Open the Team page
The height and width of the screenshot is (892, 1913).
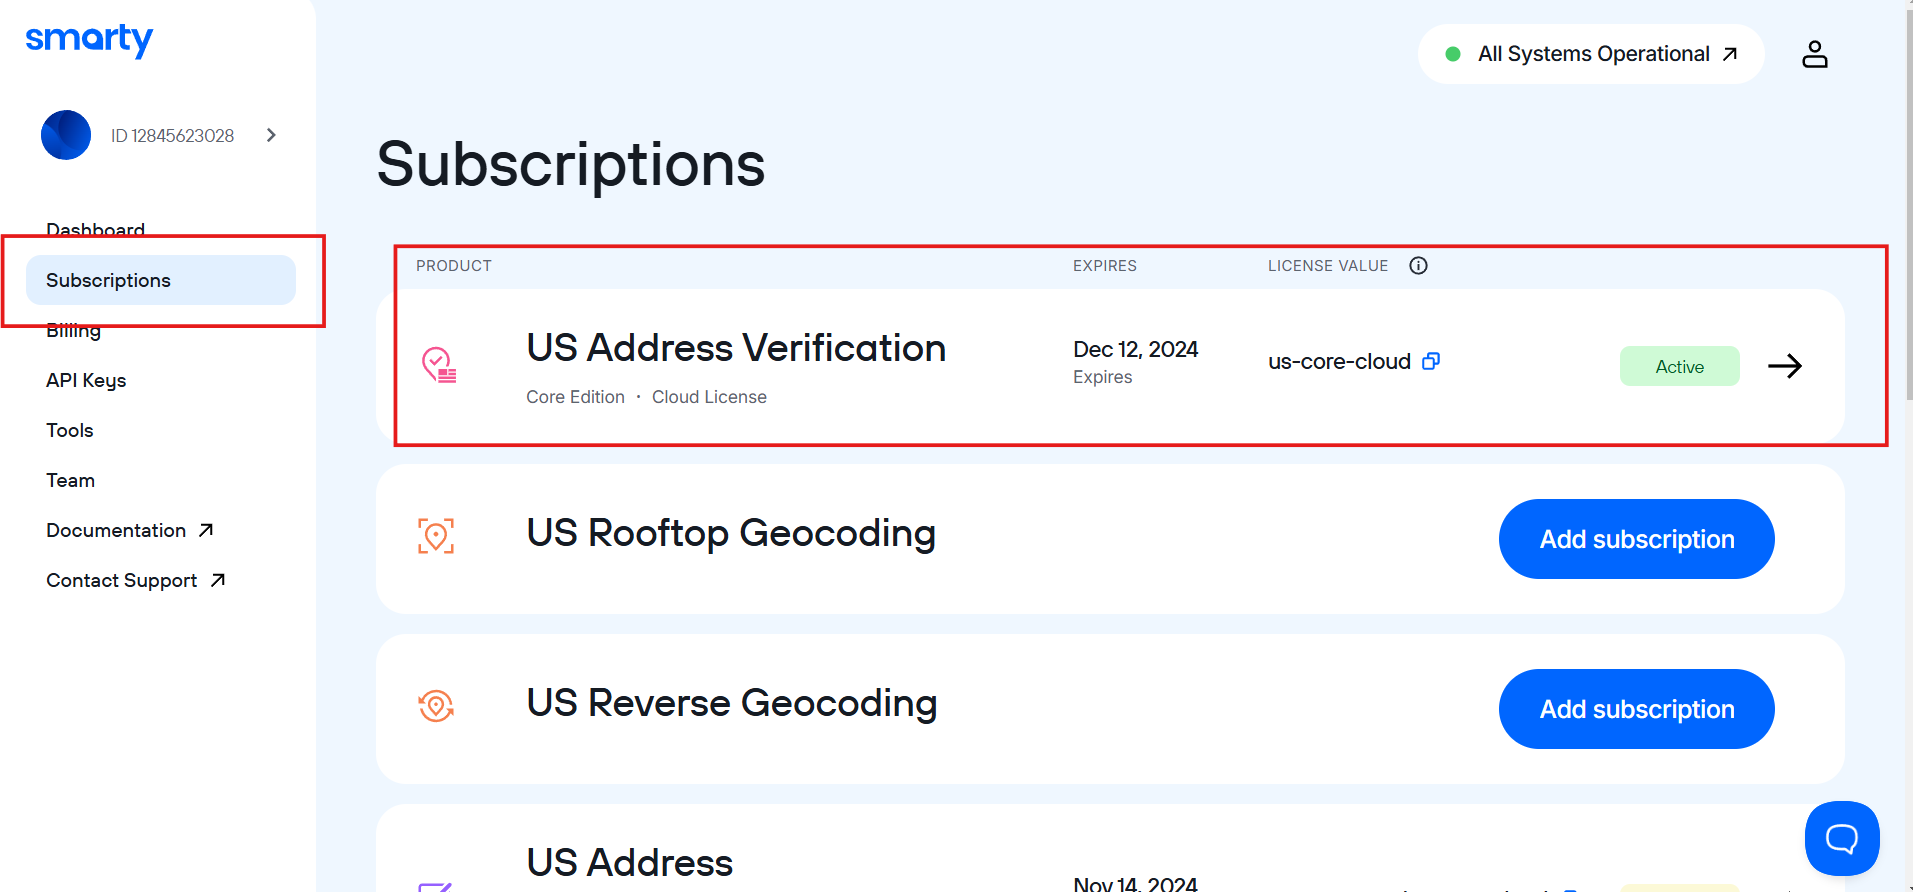(70, 480)
